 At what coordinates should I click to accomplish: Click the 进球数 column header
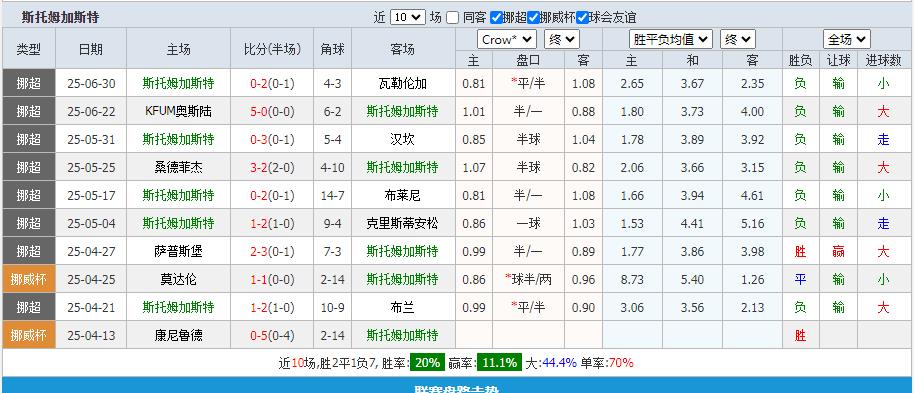pyautogui.click(x=884, y=60)
